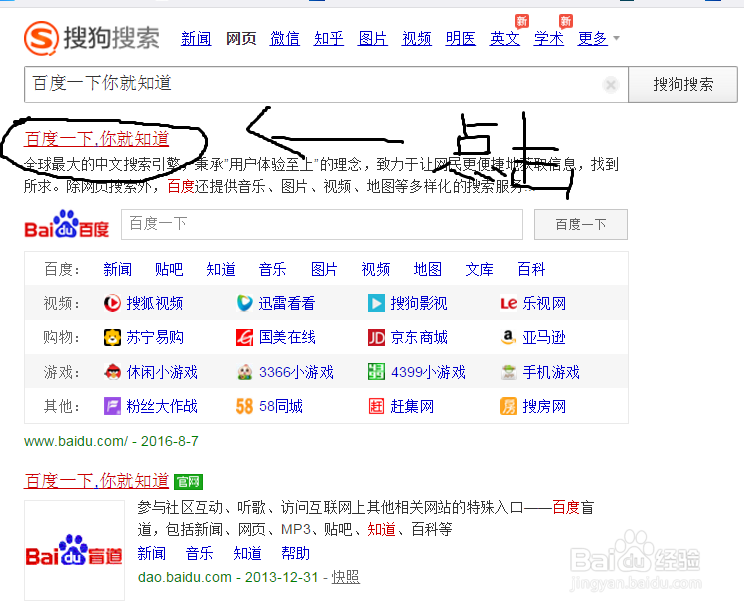Click the 迅雷看看 icon
The image size is (744, 609).
pos(244,303)
